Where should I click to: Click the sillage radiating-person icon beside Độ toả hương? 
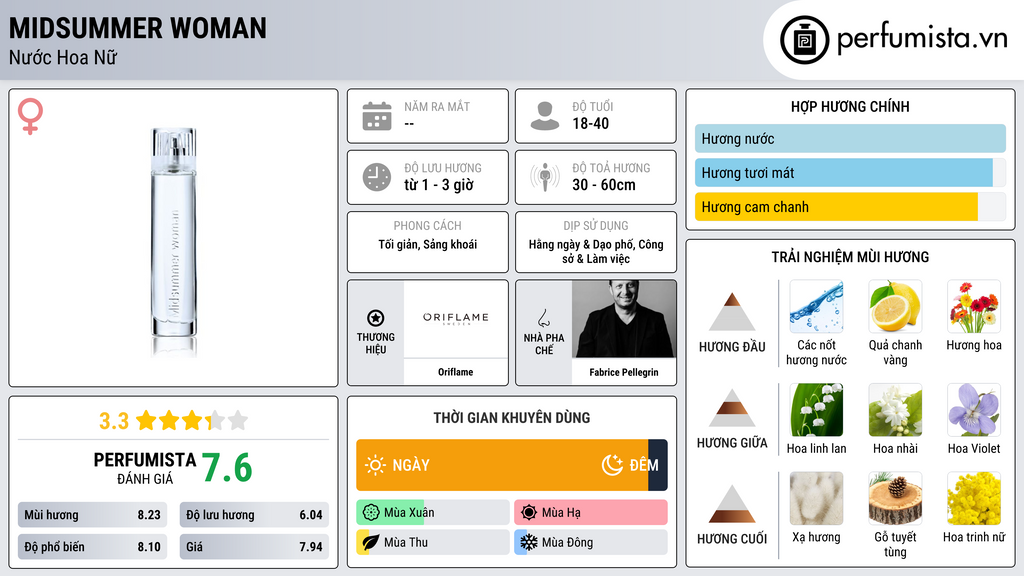[x=545, y=177]
